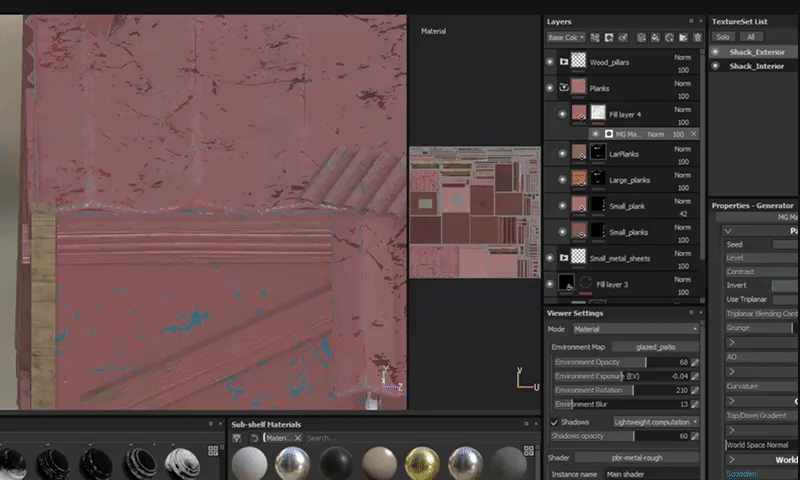Toggle visibility of LarPlanks layer

[x=562, y=153]
